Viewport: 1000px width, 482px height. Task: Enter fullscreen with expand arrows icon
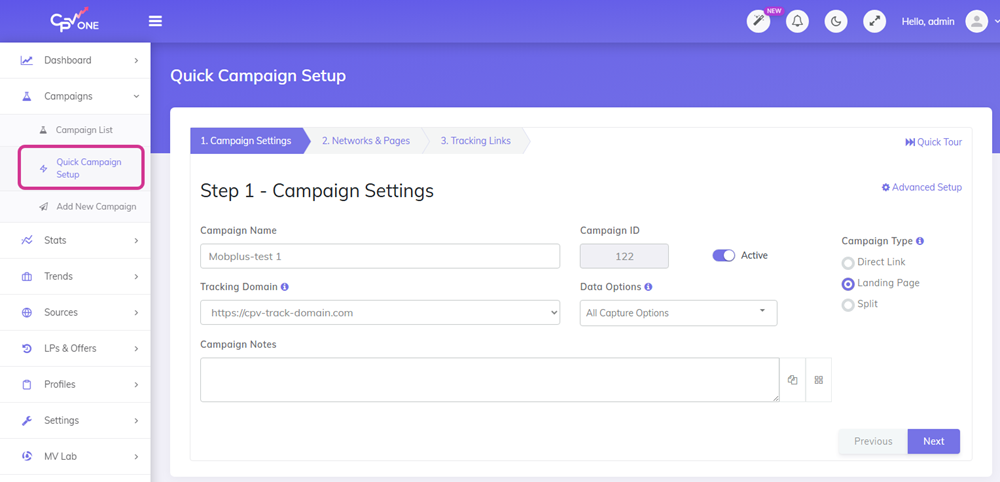(x=875, y=22)
